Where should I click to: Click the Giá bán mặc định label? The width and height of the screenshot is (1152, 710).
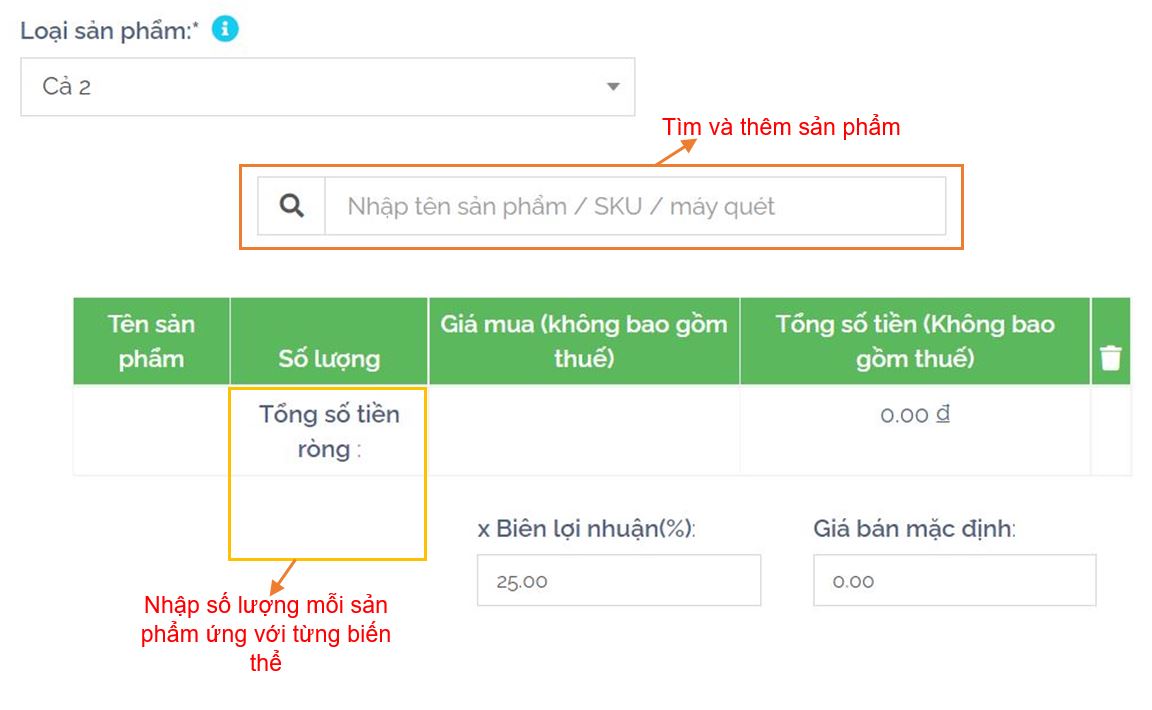pyautogui.click(x=914, y=529)
